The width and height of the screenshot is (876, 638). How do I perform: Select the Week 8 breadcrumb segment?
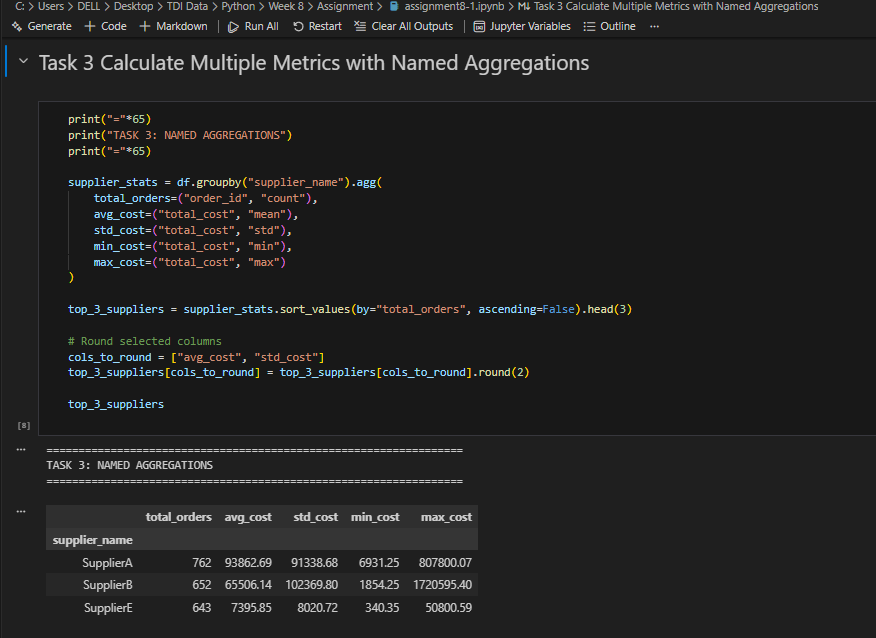(x=286, y=6)
